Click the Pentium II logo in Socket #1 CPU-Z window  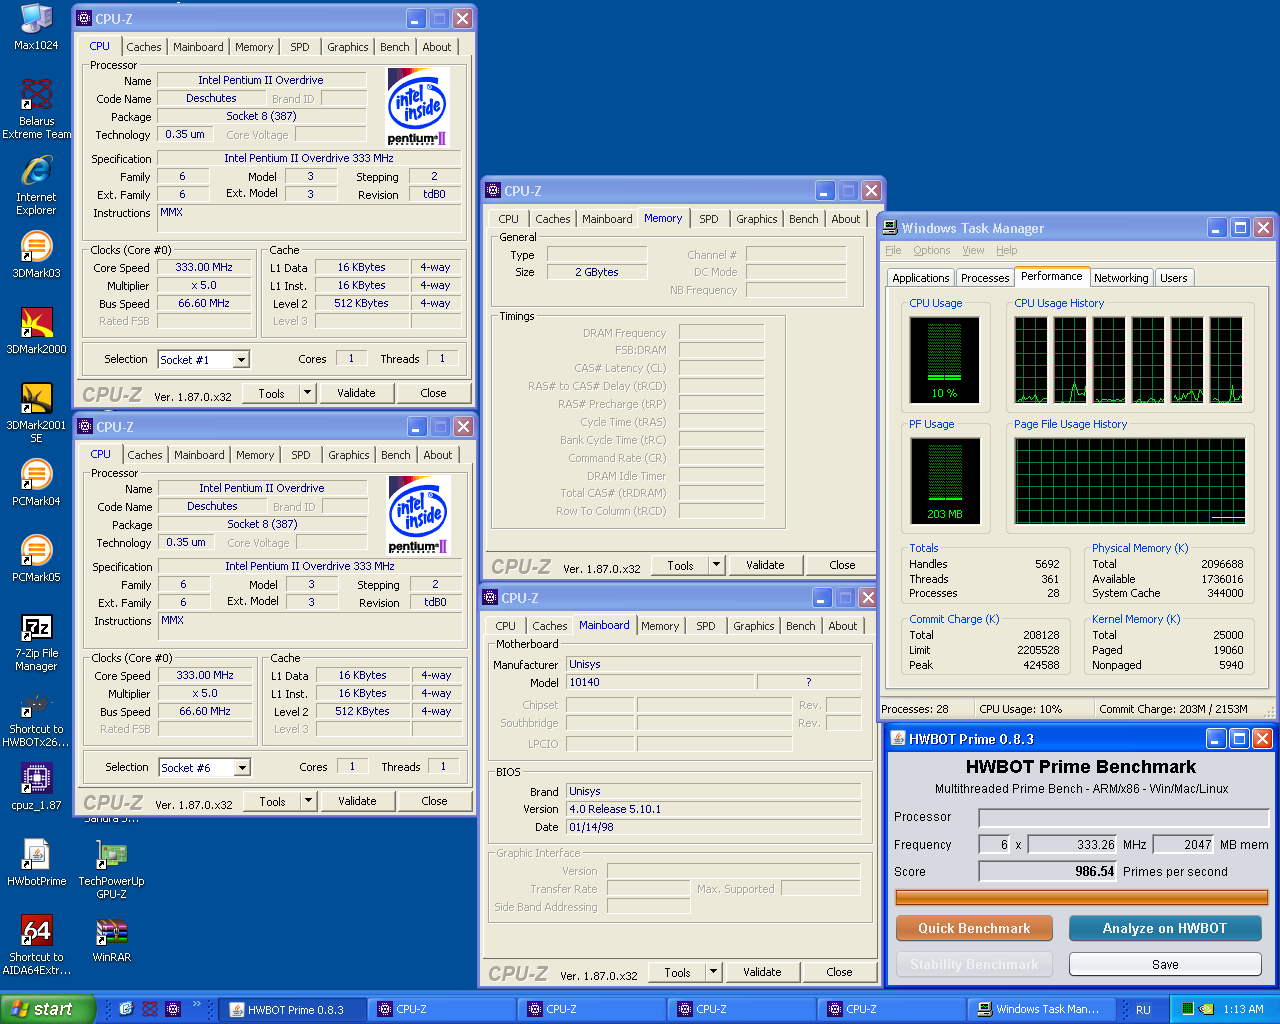(x=417, y=107)
